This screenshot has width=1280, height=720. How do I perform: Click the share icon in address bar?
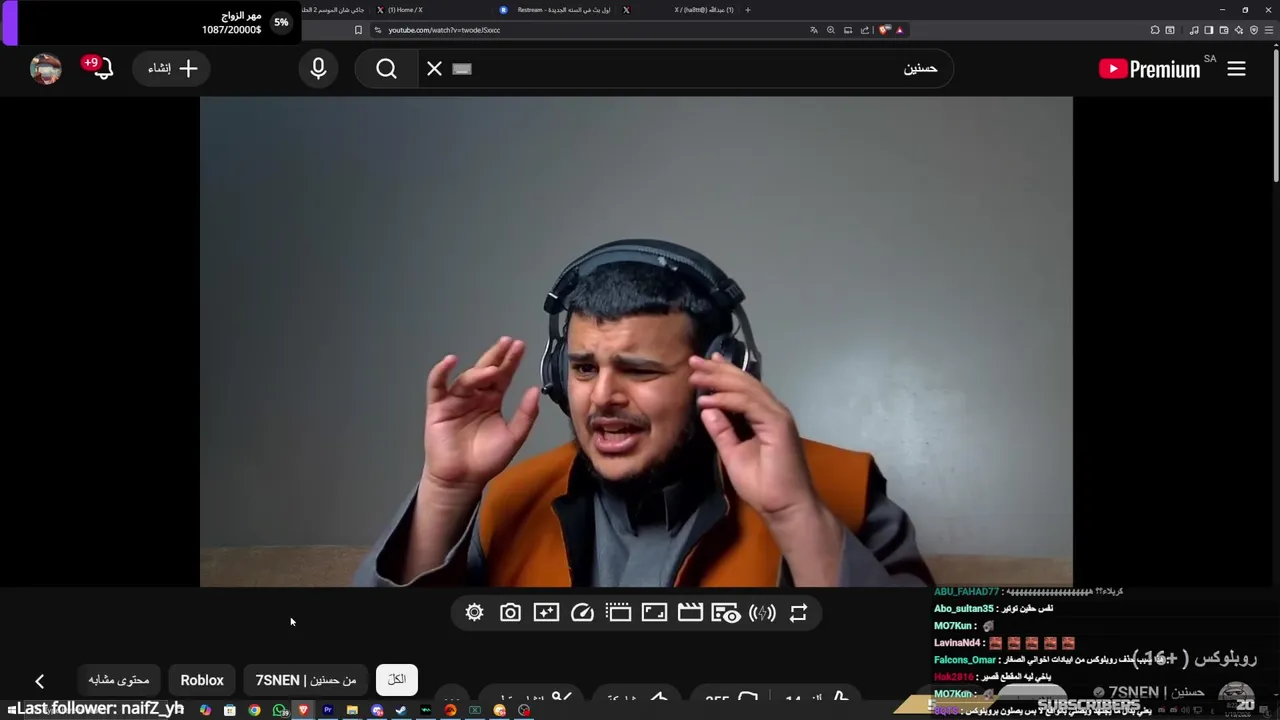pos(864,30)
